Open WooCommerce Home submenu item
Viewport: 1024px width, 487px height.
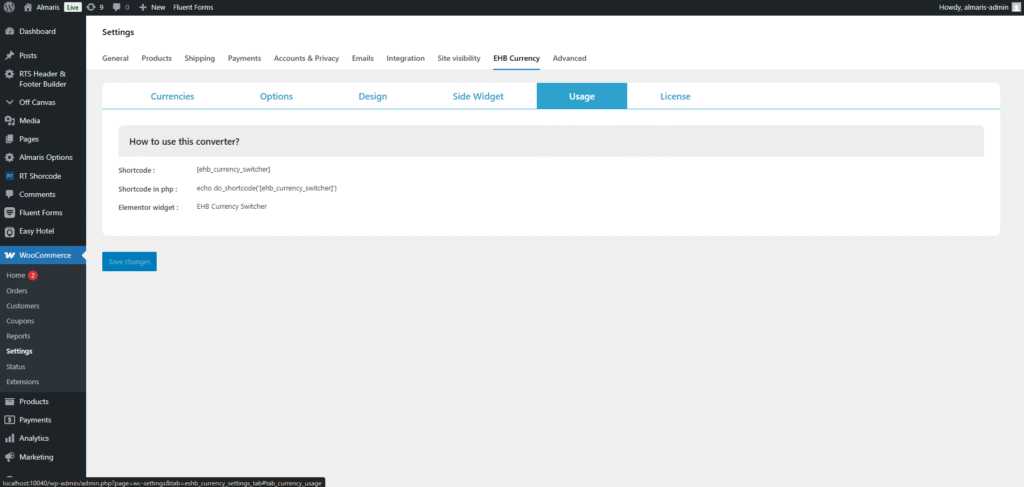[16, 275]
